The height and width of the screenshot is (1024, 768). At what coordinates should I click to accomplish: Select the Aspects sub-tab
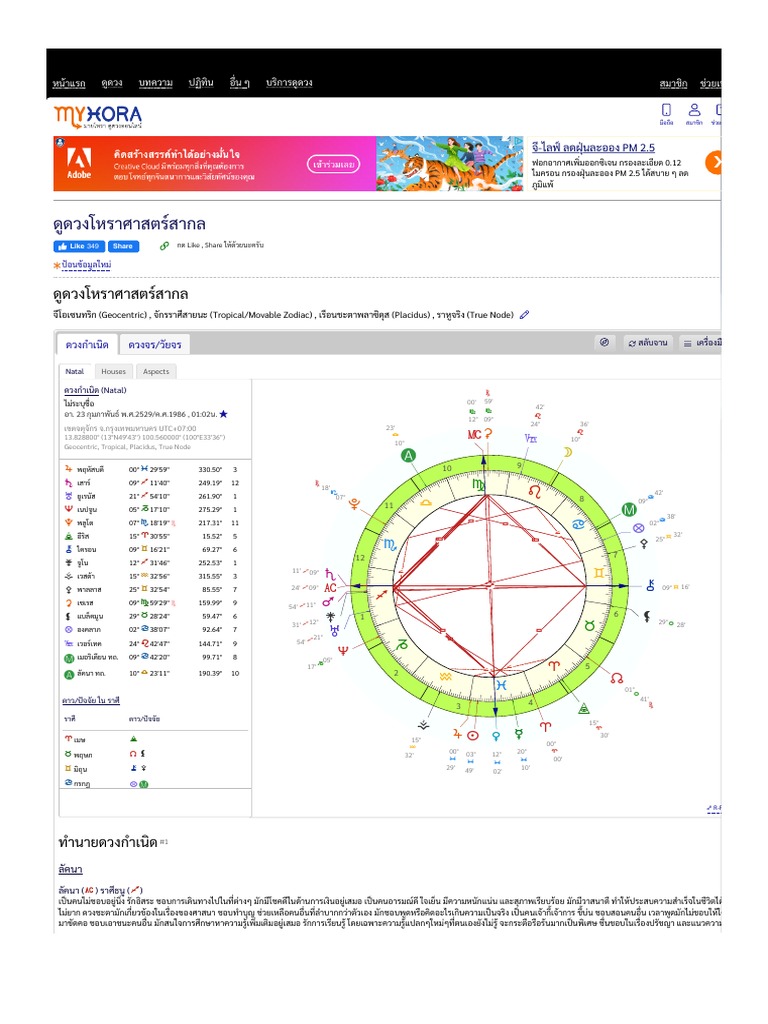(x=156, y=371)
